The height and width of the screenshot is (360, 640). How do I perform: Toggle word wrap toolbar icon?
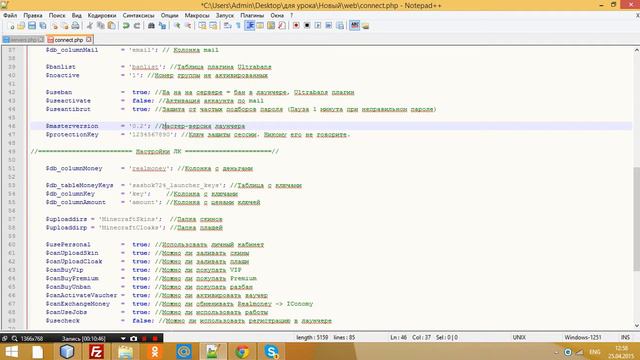pyautogui.click(x=228, y=26)
